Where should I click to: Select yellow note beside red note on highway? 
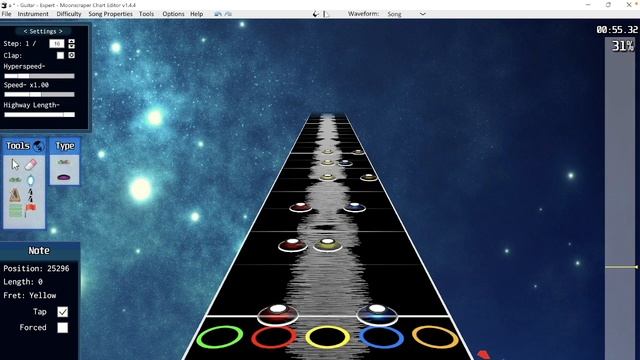(328, 244)
